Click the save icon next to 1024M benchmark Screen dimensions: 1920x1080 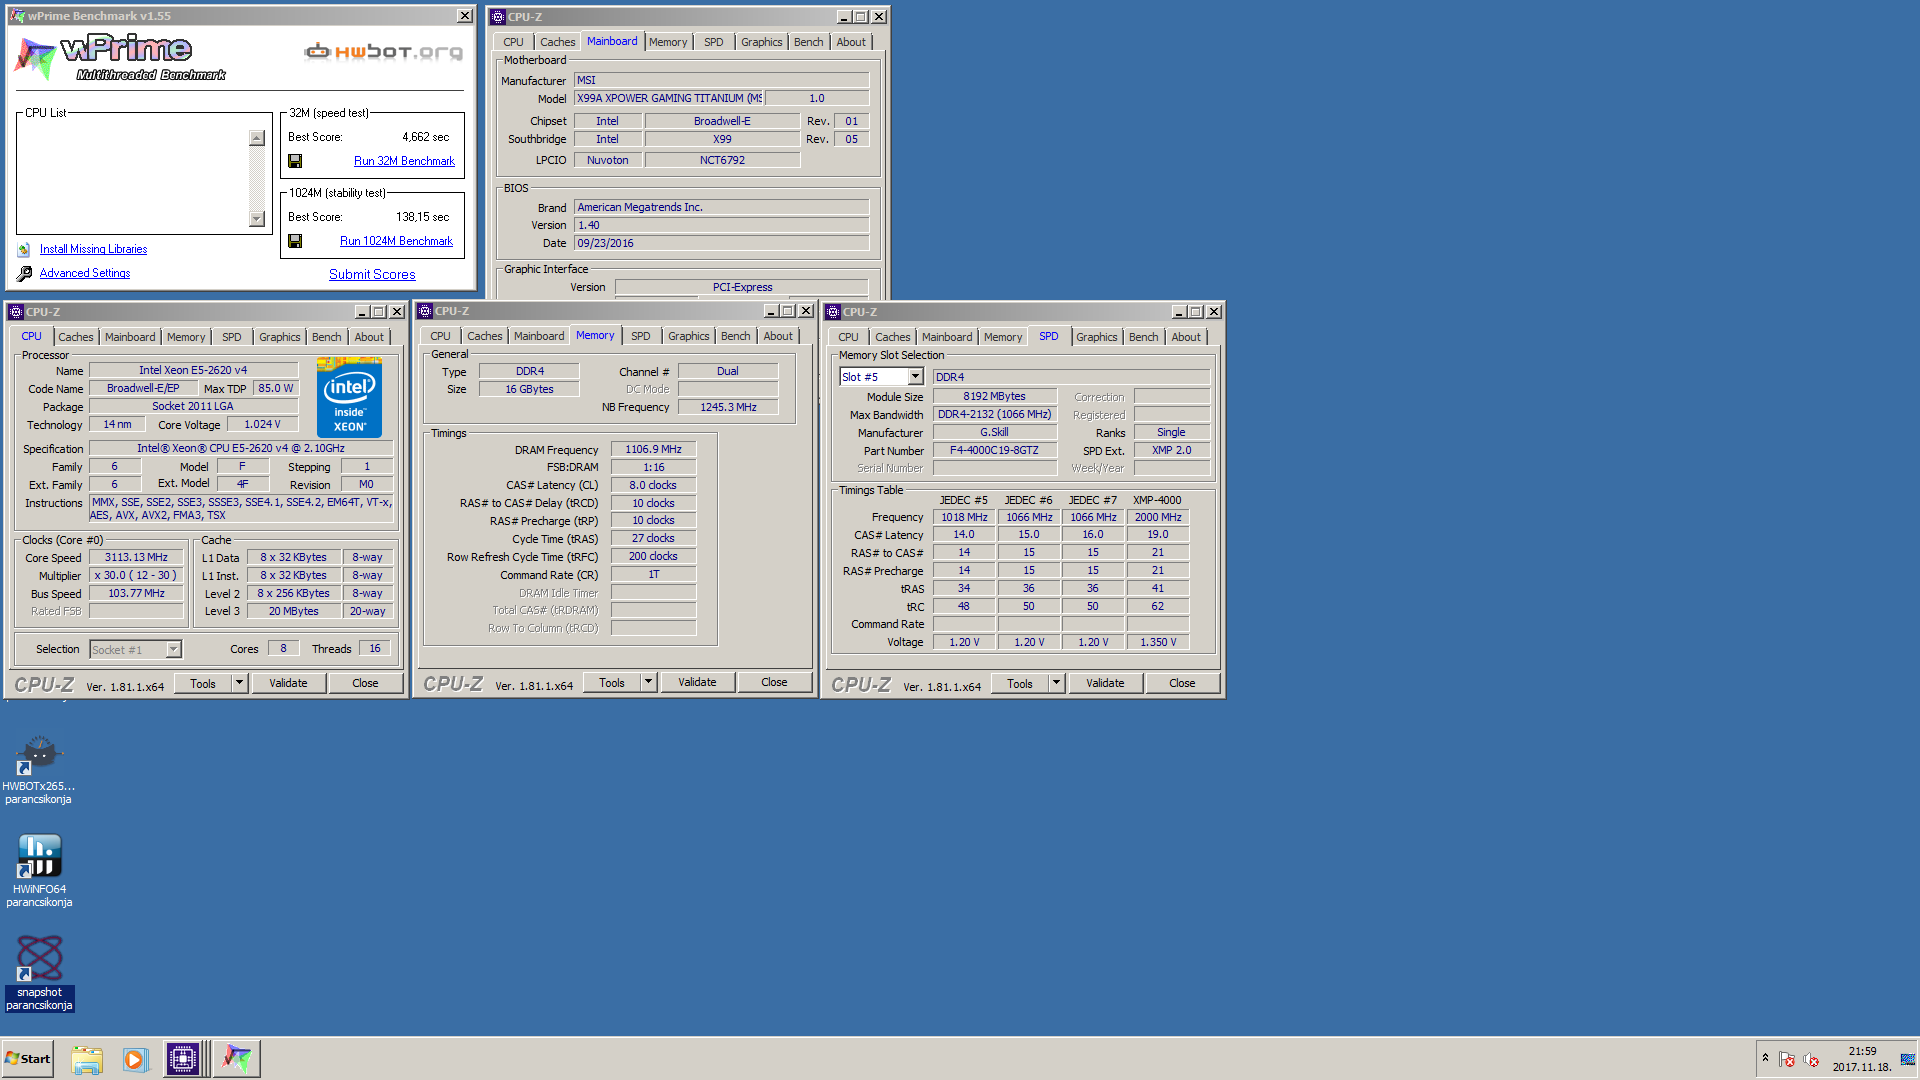pyautogui.click(x=295, y=241)
